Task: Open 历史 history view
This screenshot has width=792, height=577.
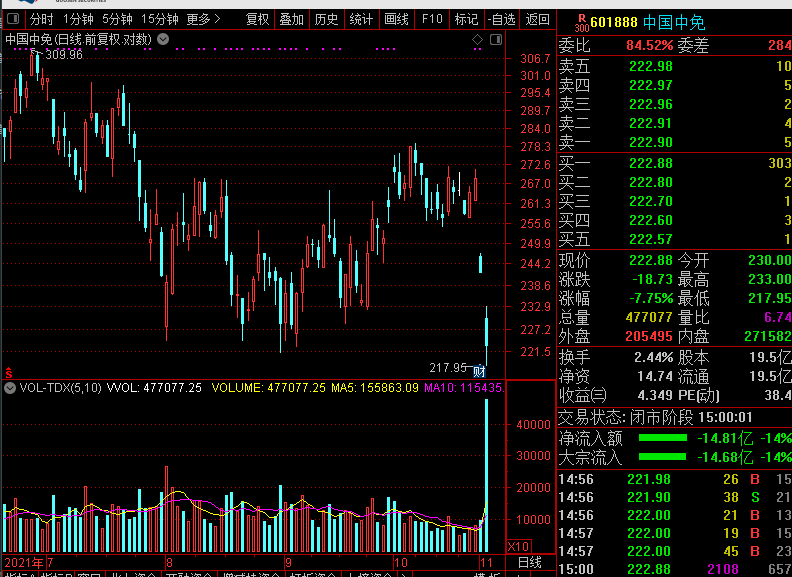Action: (x=326, y=19)
